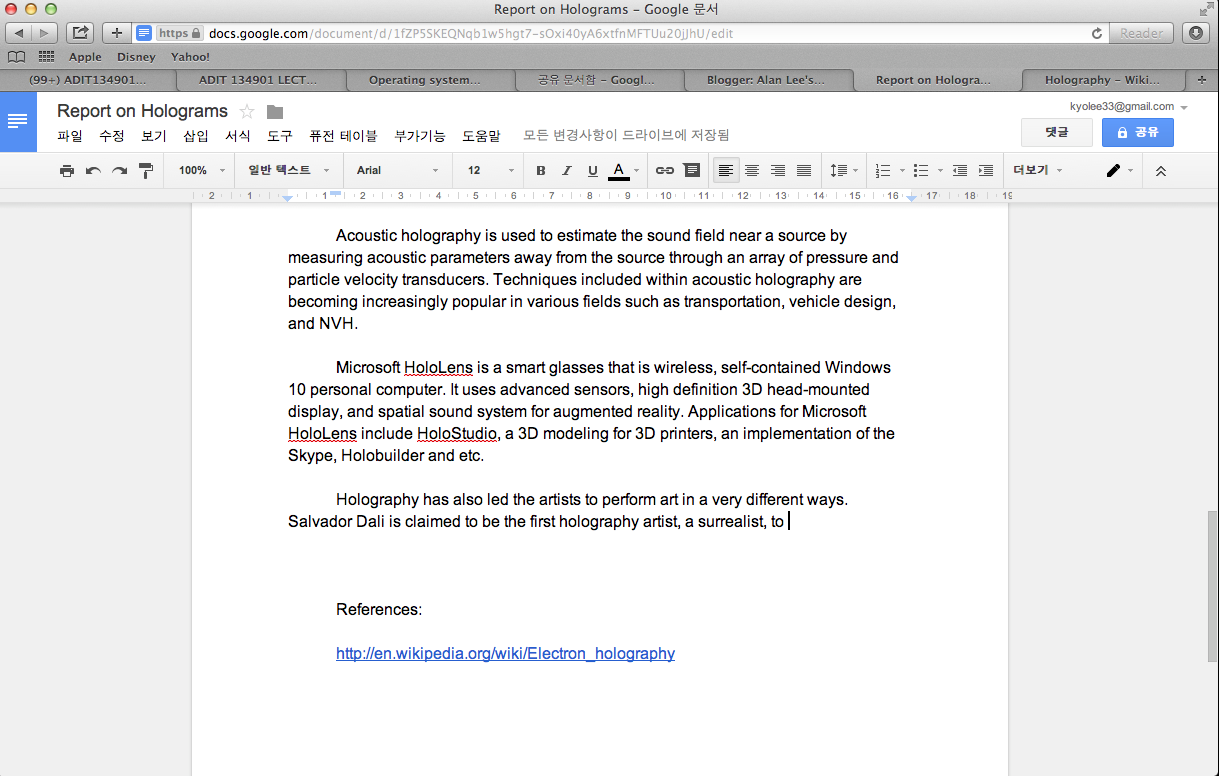Open the Docs home menu icon
Viewport: 1219px width, 776px height.
(18, 121)
